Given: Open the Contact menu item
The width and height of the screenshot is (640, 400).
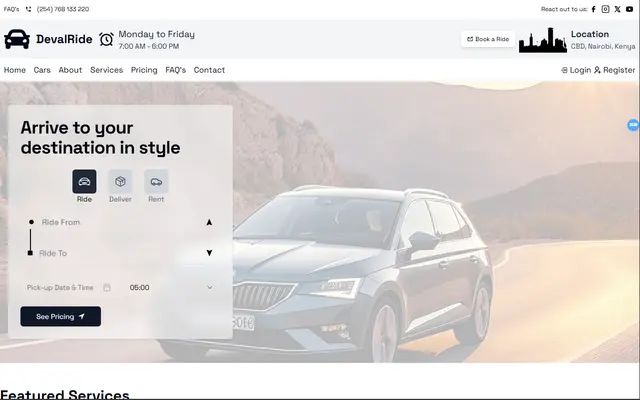Looking at the screenshot, I should coord(209,70).
